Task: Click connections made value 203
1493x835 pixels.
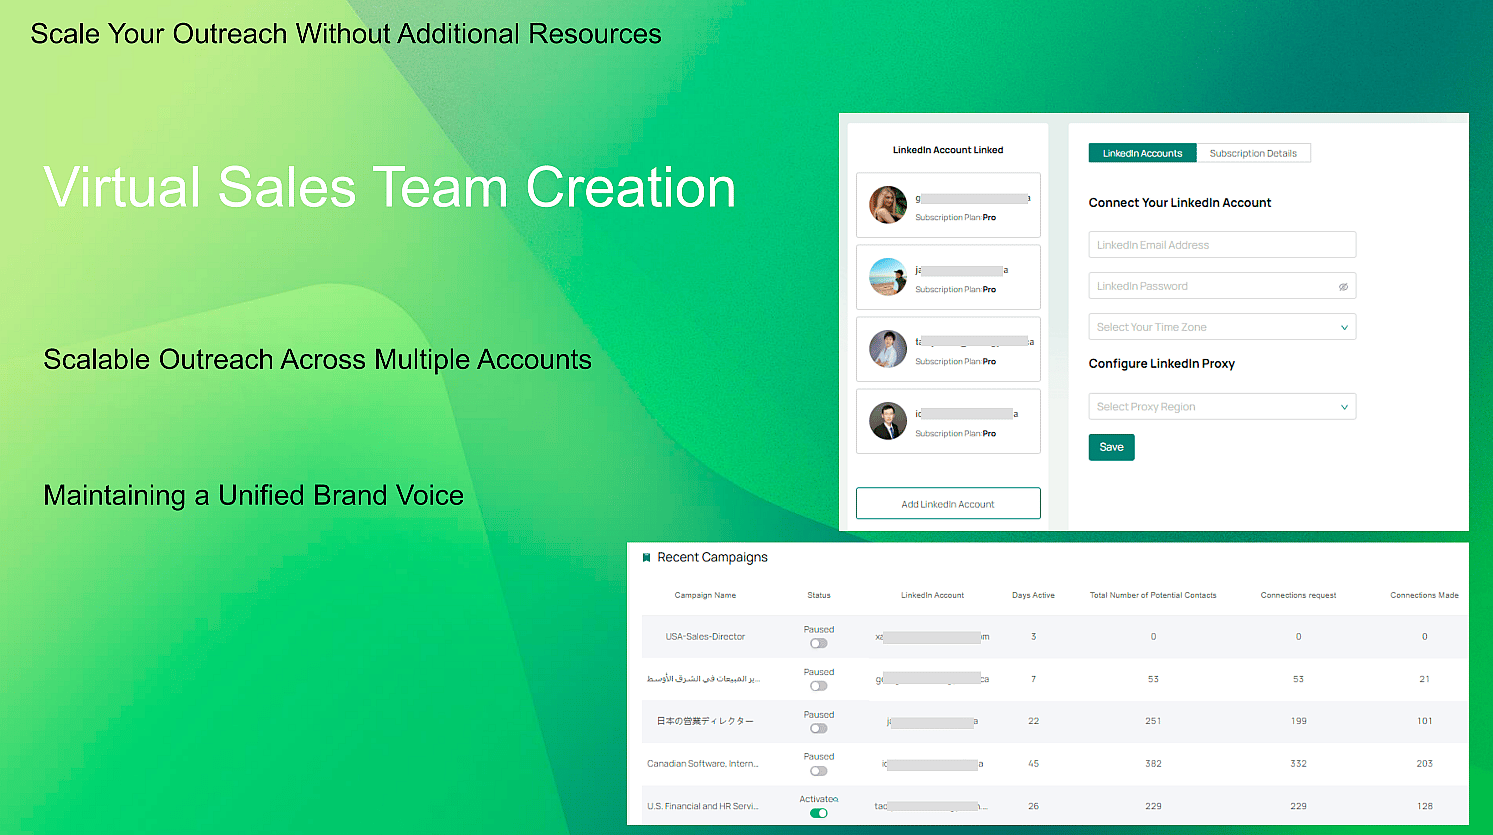Action: 1424,764
